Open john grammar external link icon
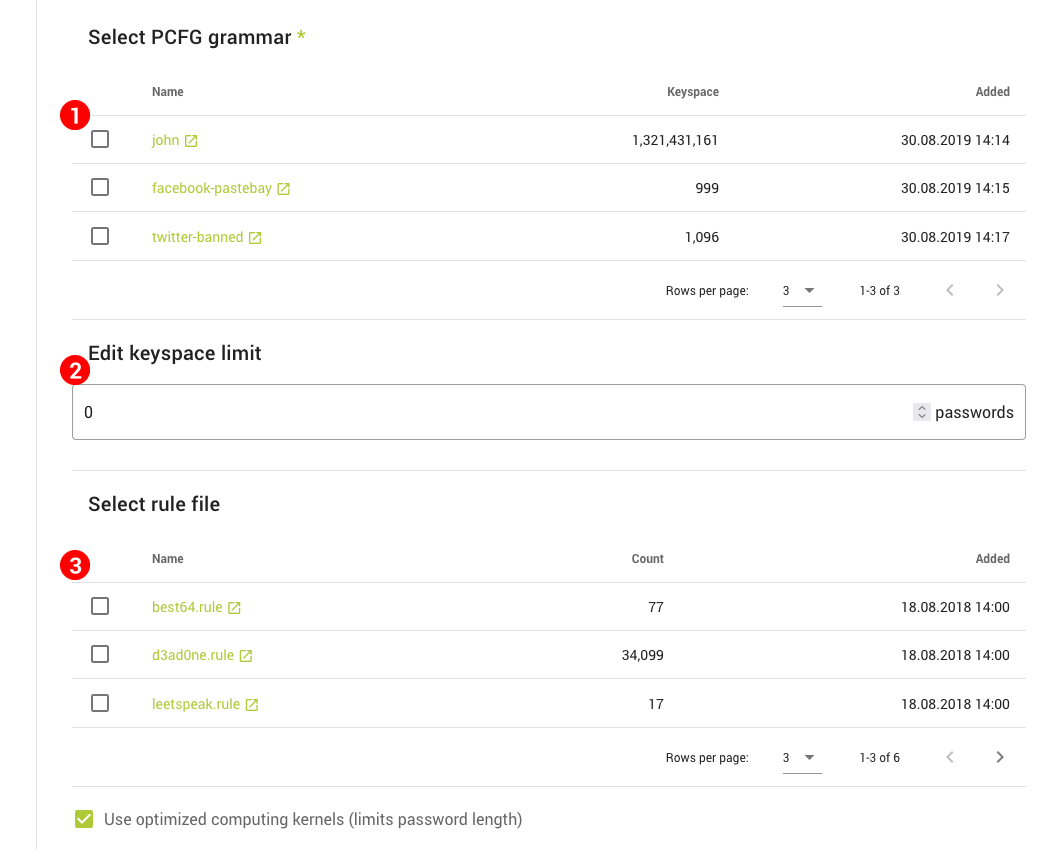 [x=191, y=141]
